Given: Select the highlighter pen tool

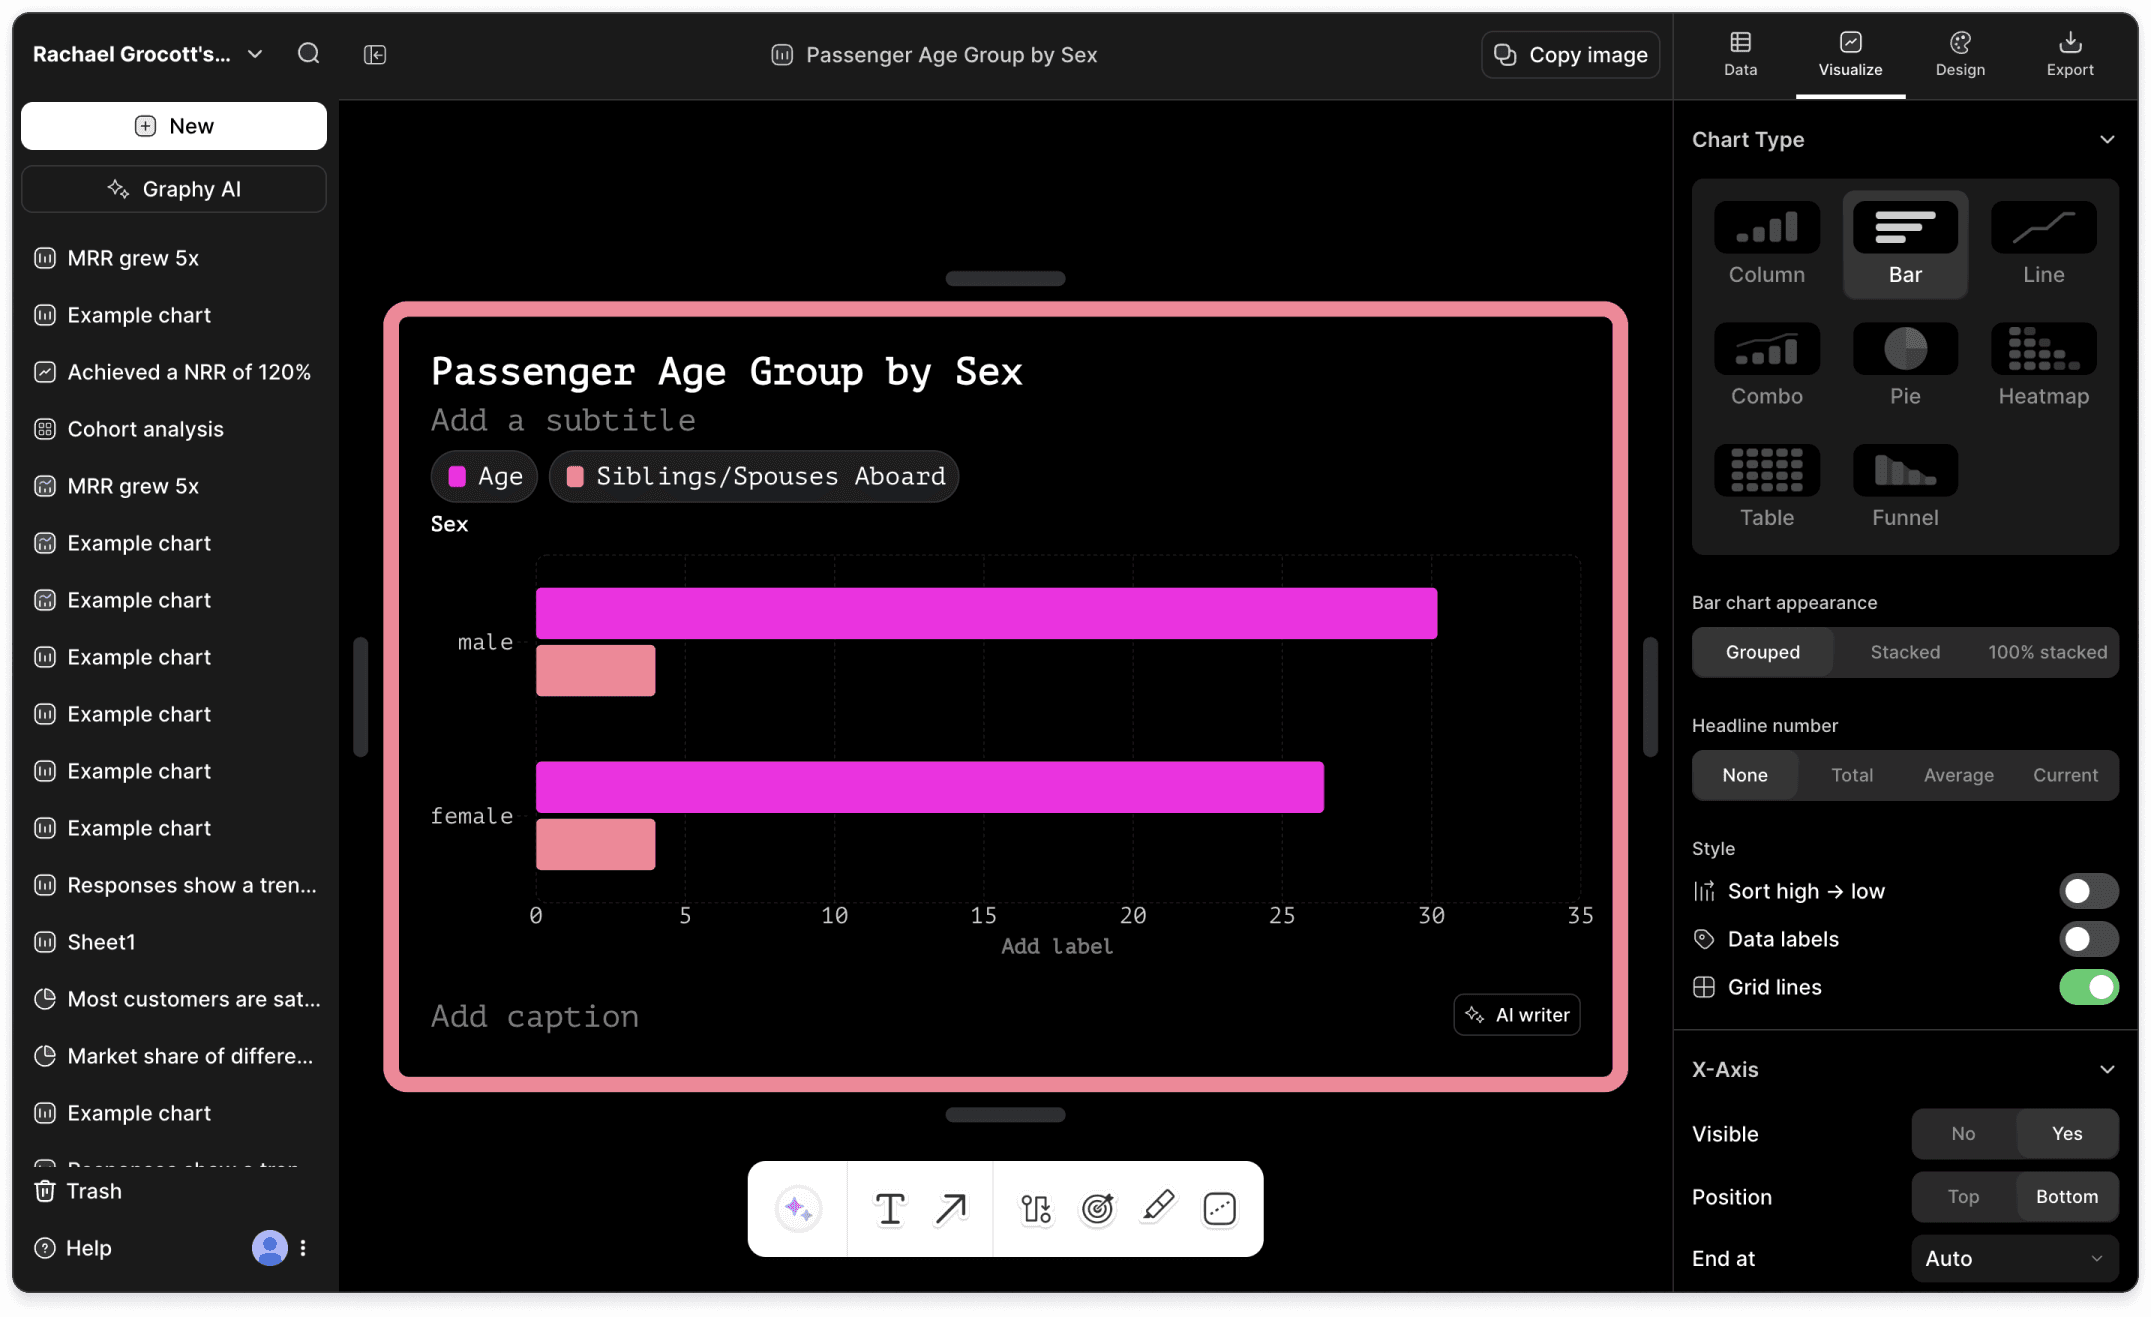Looking at the screenshot, I should coord(1158,1207).
